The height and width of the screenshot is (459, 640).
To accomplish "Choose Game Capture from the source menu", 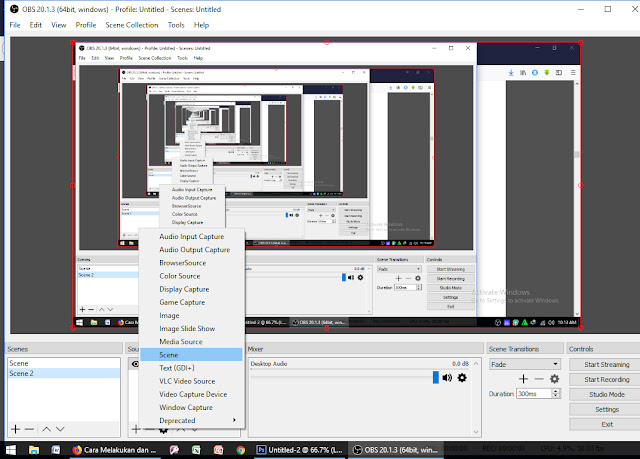I will click(x=191, y=302).
